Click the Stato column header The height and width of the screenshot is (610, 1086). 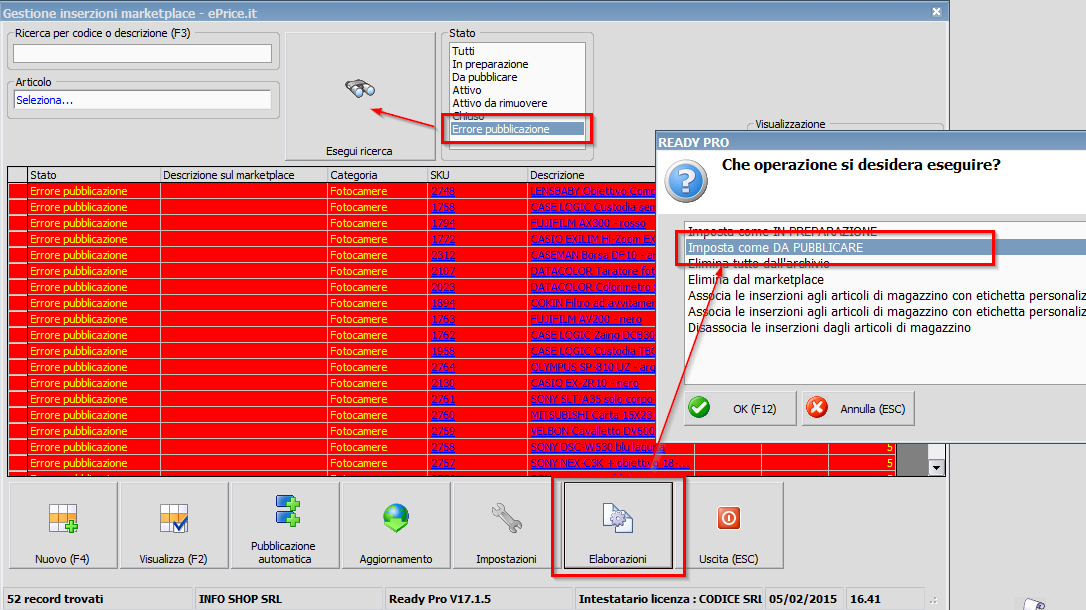pos(94,175)
